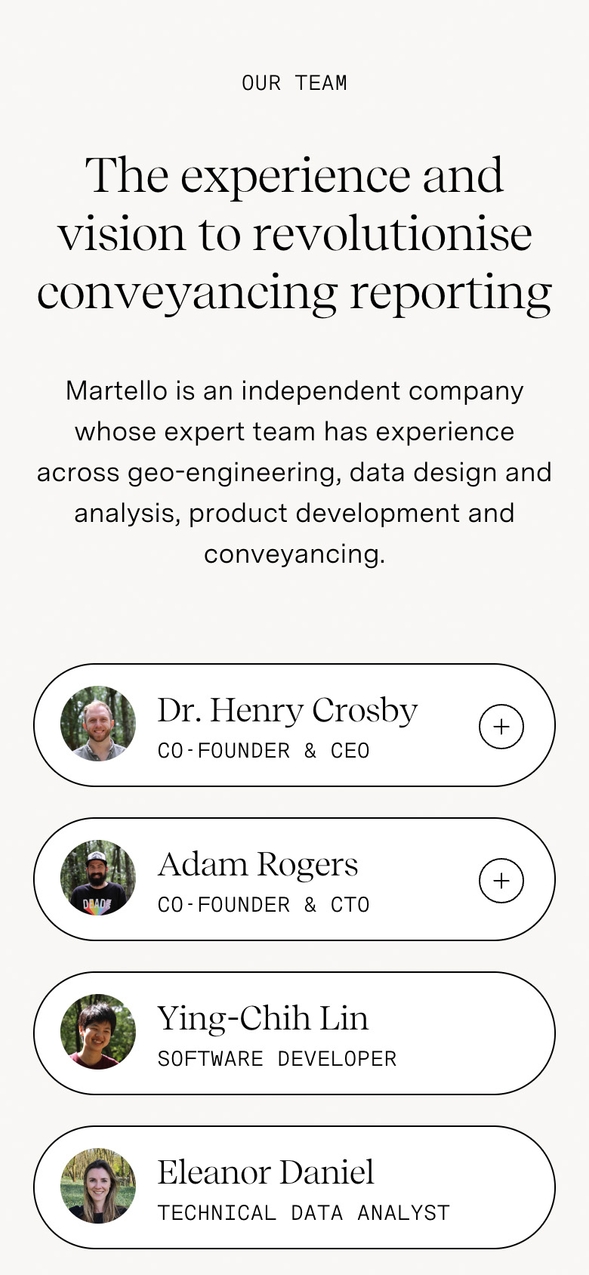Click Dr. Henry Crosby's profile photo
Screen dimensions: 589x1275
point(98,724)
